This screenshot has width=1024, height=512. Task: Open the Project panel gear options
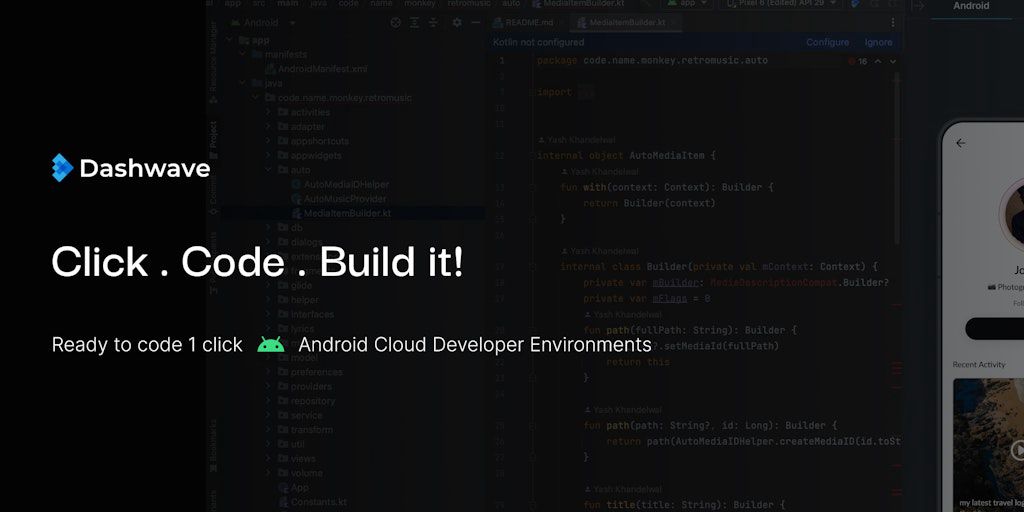coord(457,22)
